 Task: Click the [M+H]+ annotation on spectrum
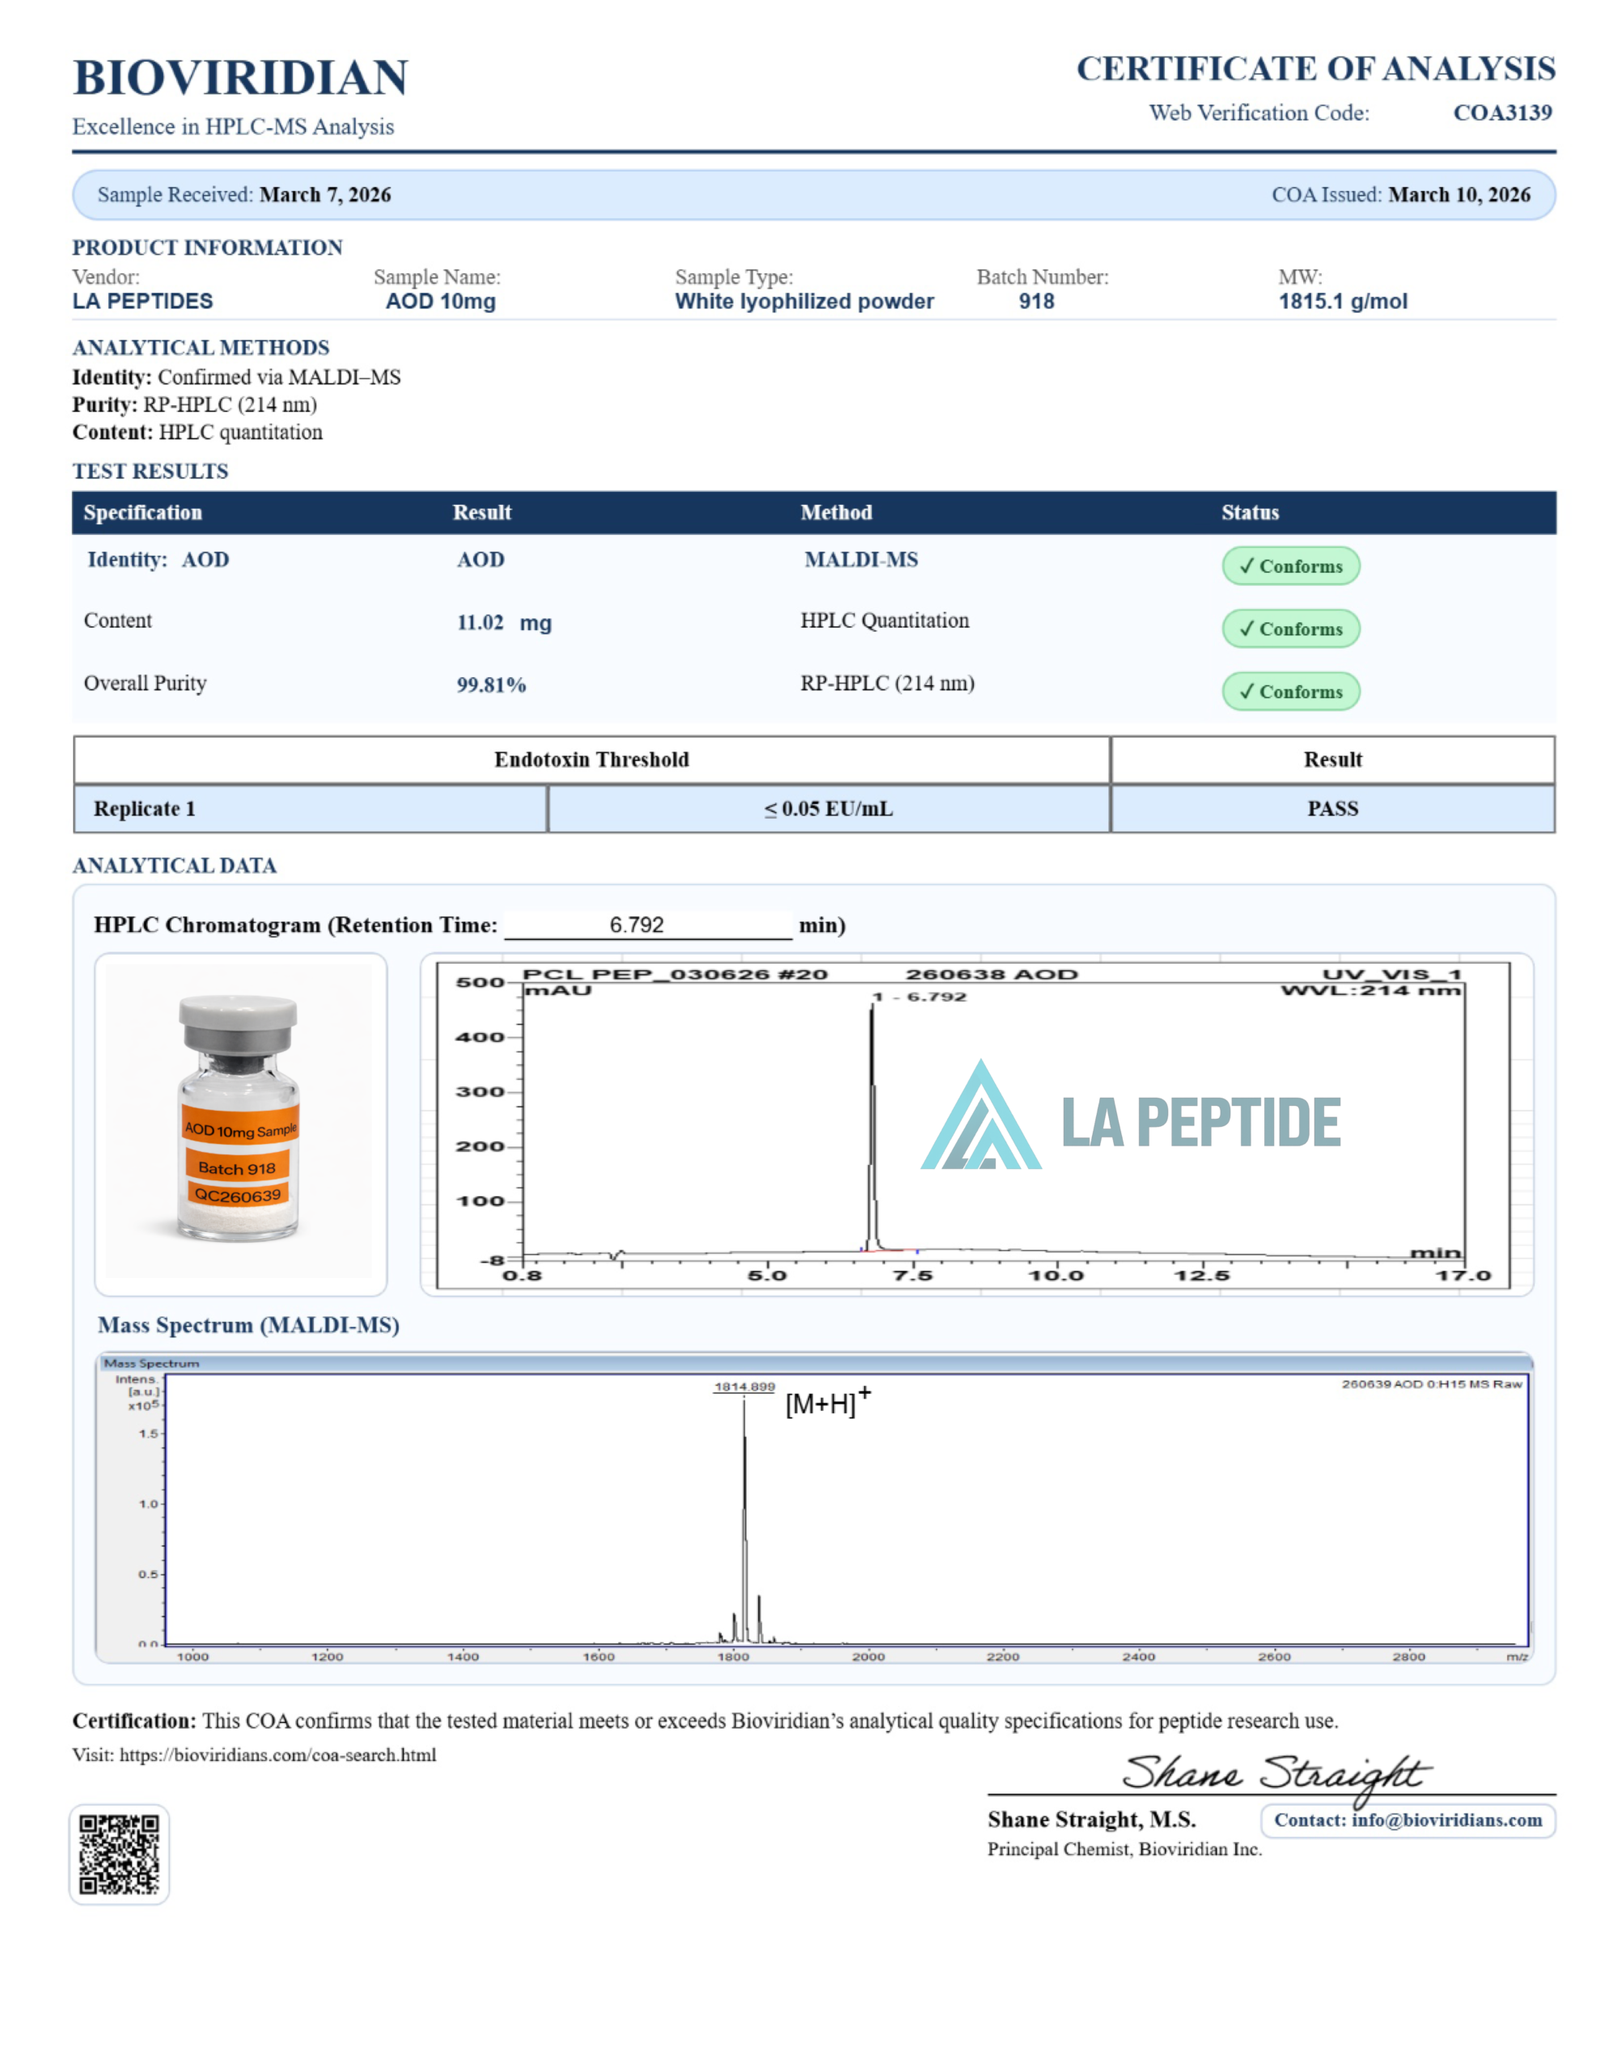pos(828,1402)
